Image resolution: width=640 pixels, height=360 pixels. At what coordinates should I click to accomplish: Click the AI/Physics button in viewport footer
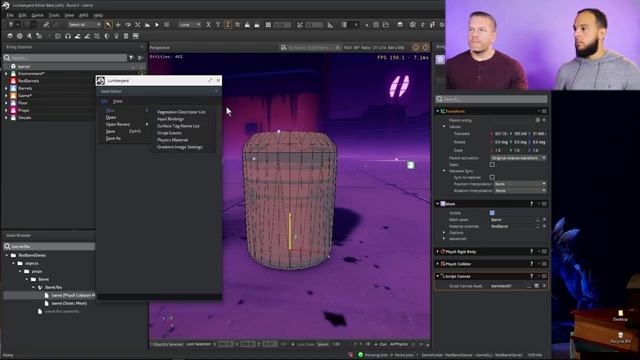(398, 344)
